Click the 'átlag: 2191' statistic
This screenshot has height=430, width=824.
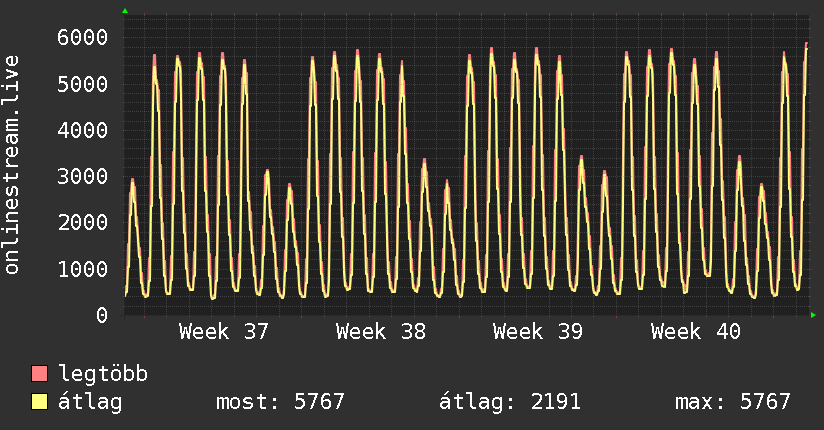(x=510, y=402)
